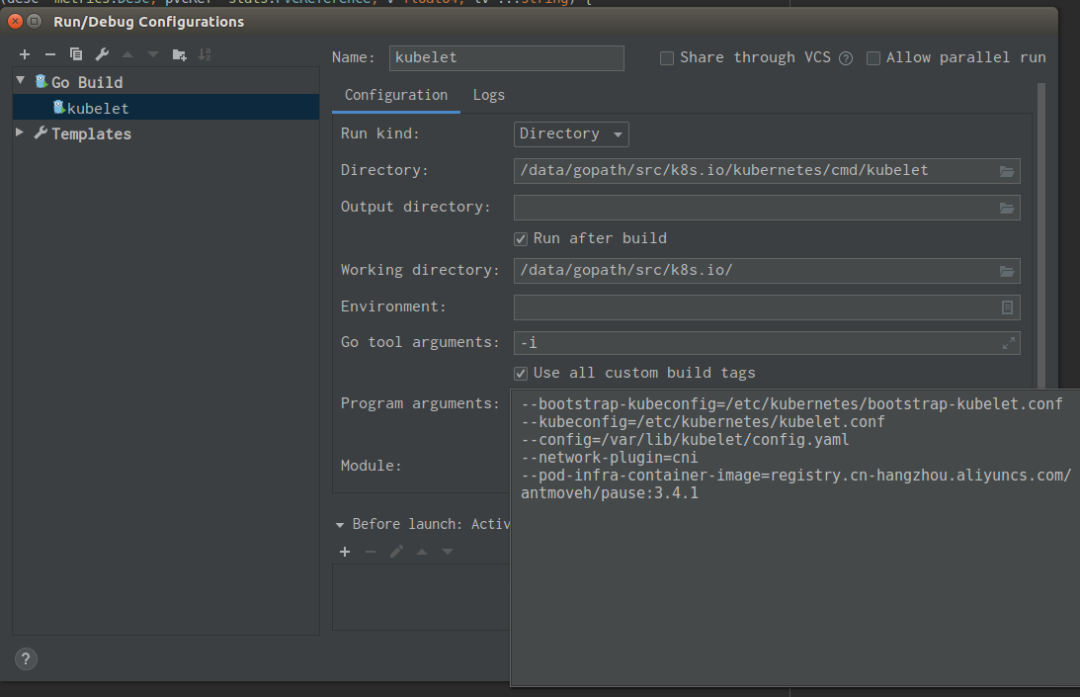Remove configuration with minus icon
Viewport: 1080px width, 697px height.
tap(50, 54)
